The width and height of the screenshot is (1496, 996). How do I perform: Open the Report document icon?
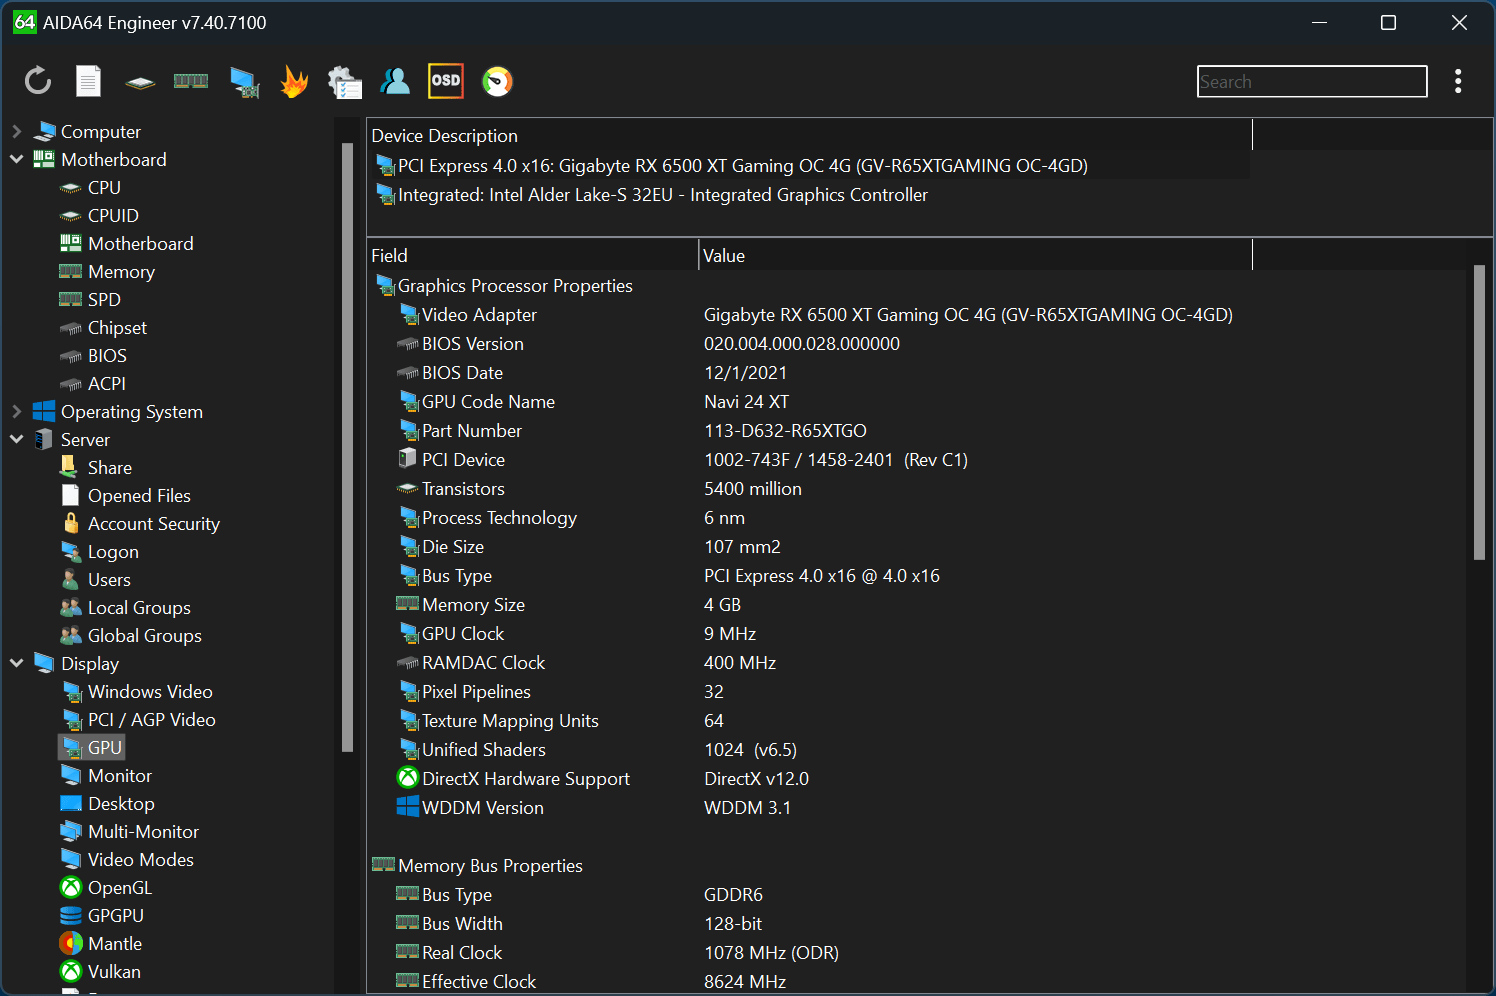[89, 81]
